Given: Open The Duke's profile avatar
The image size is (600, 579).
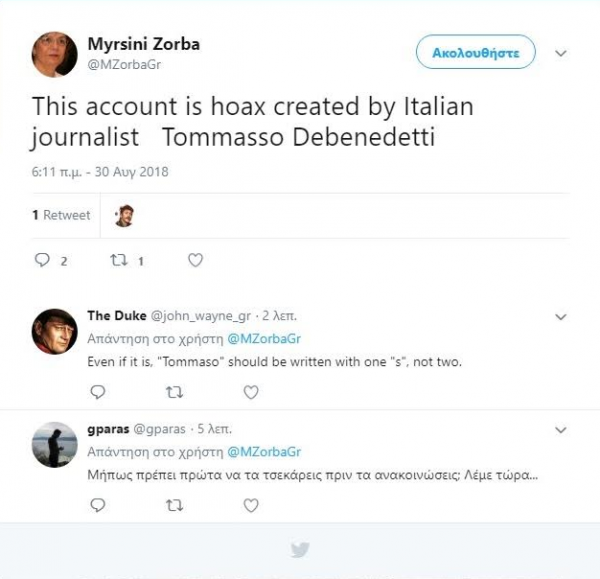Looking at the screenshot, I should click(54, 331).
